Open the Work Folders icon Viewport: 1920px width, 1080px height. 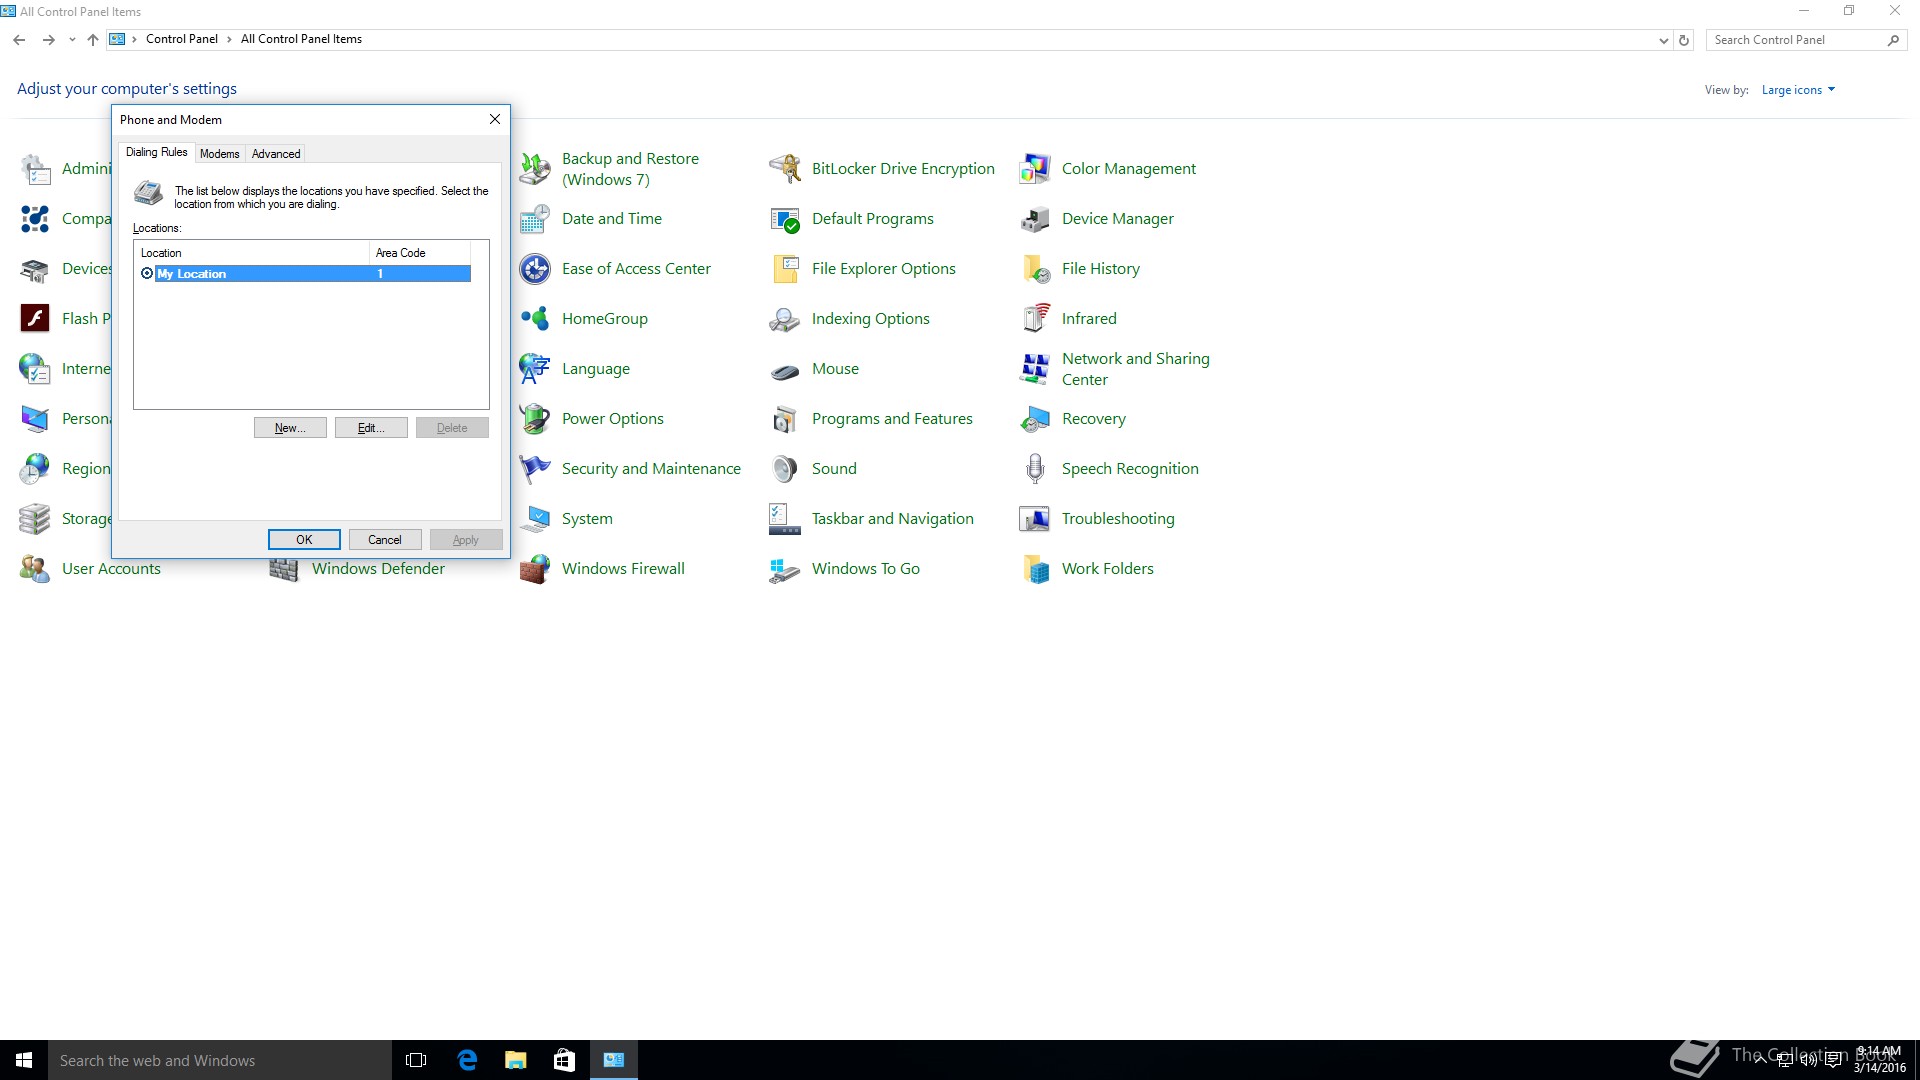click(x=1035, y=569)
